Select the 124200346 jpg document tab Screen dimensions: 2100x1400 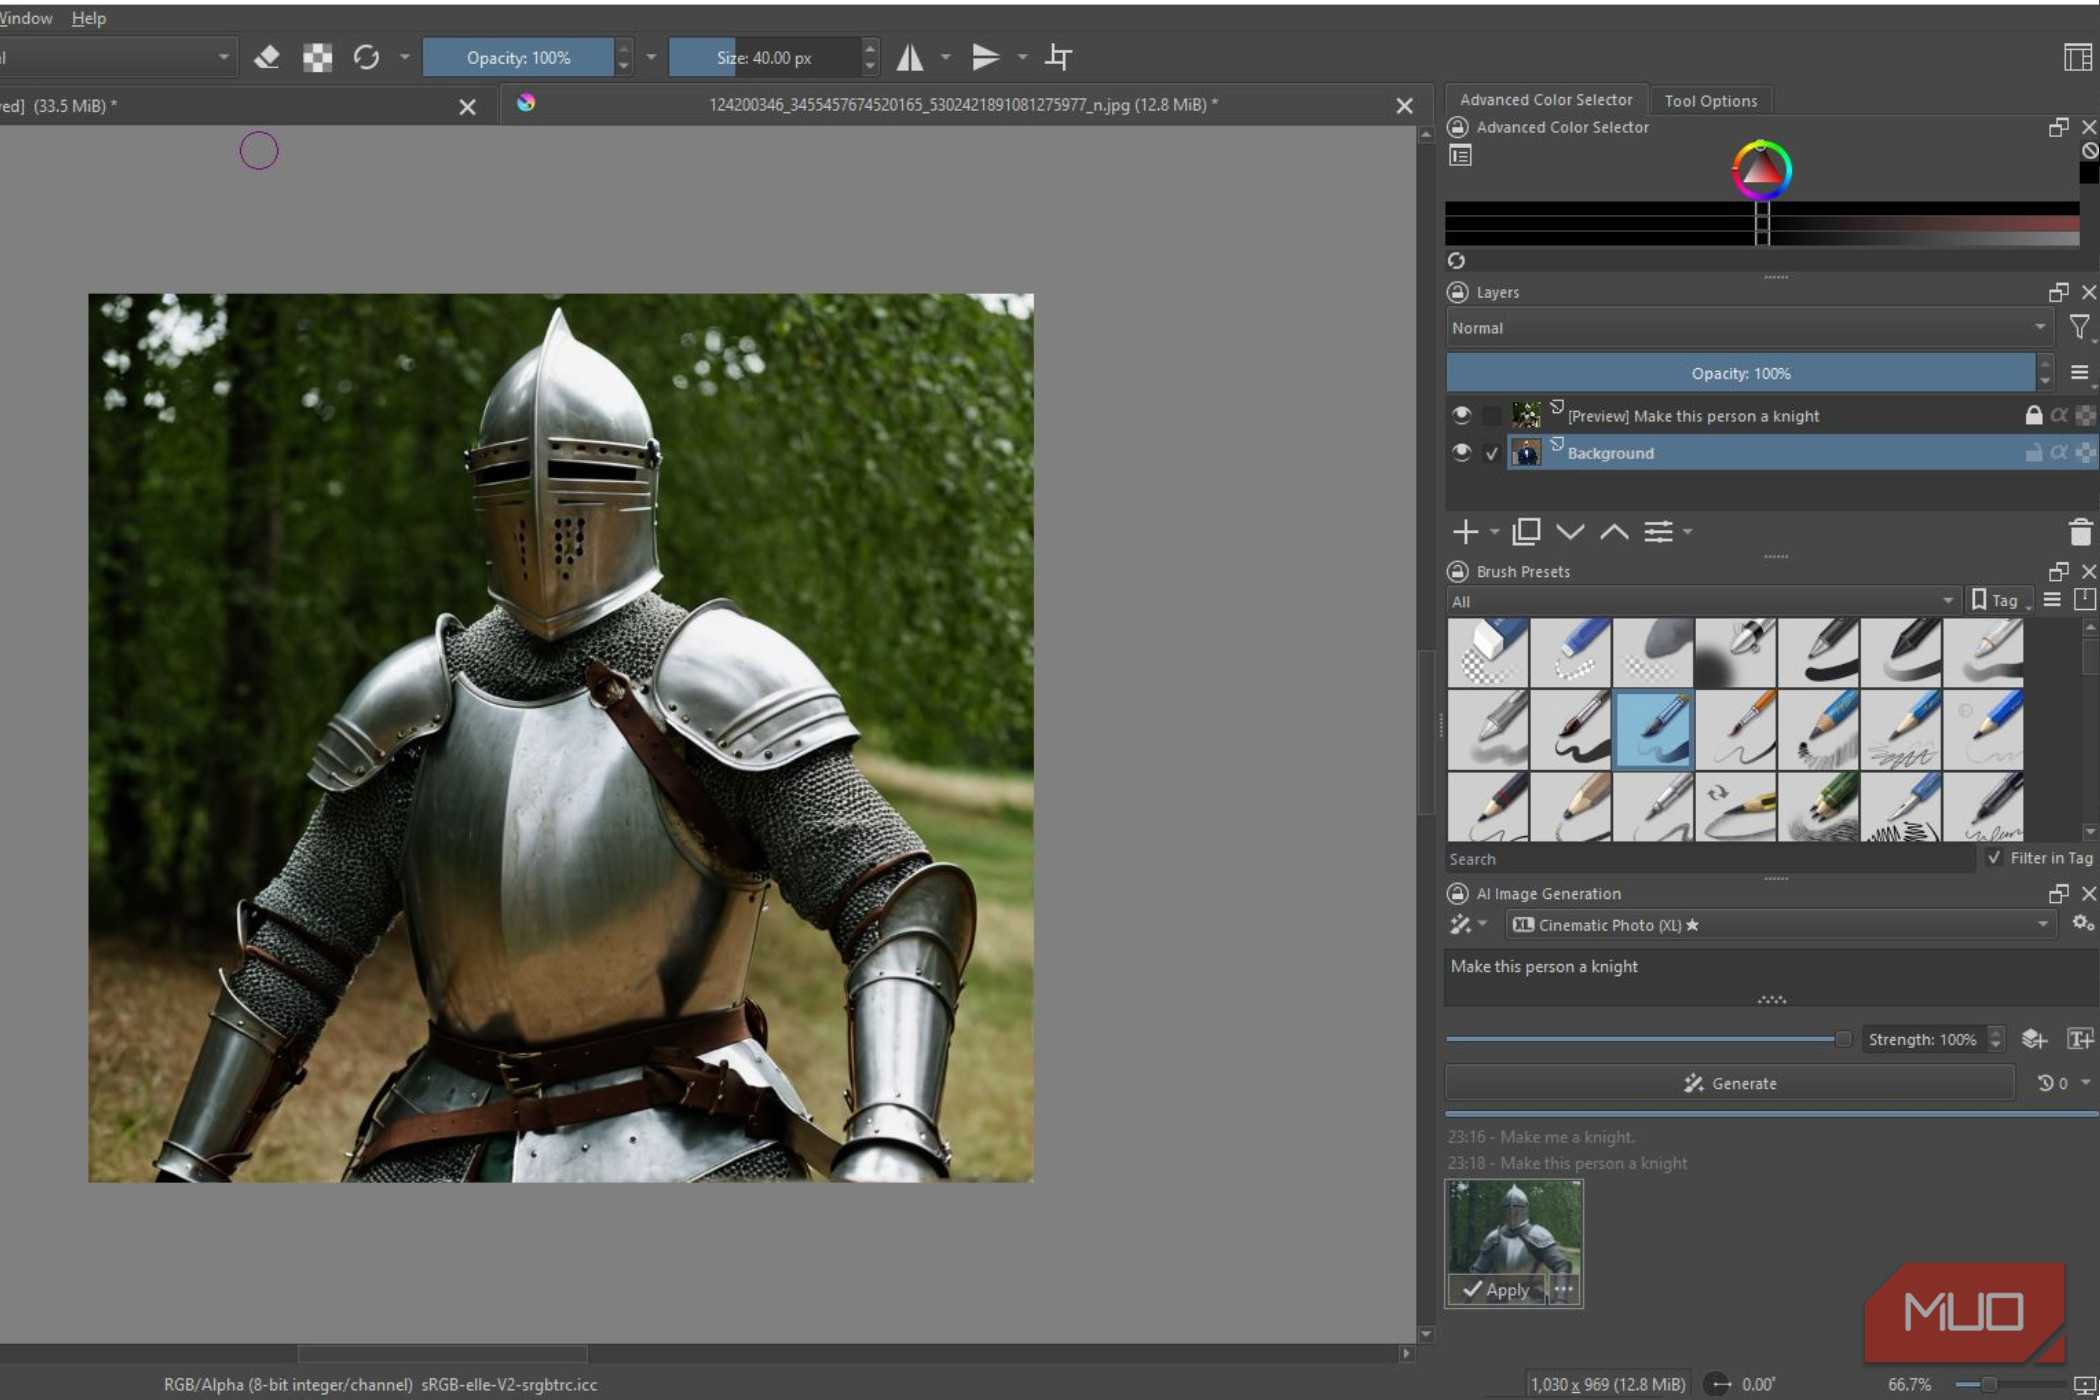(x=962, y=105)
